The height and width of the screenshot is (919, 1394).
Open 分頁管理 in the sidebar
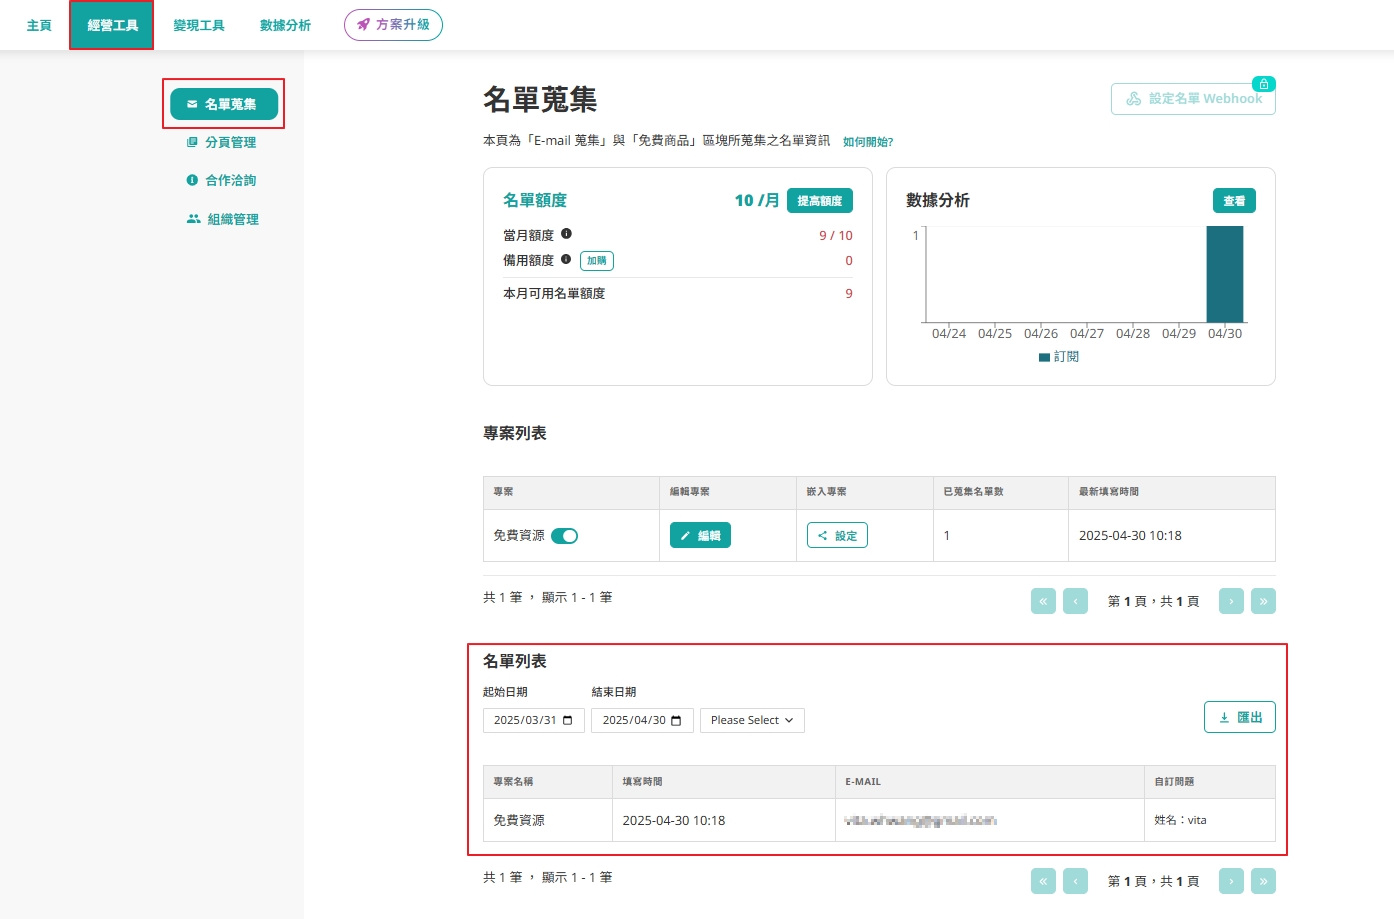222,142
